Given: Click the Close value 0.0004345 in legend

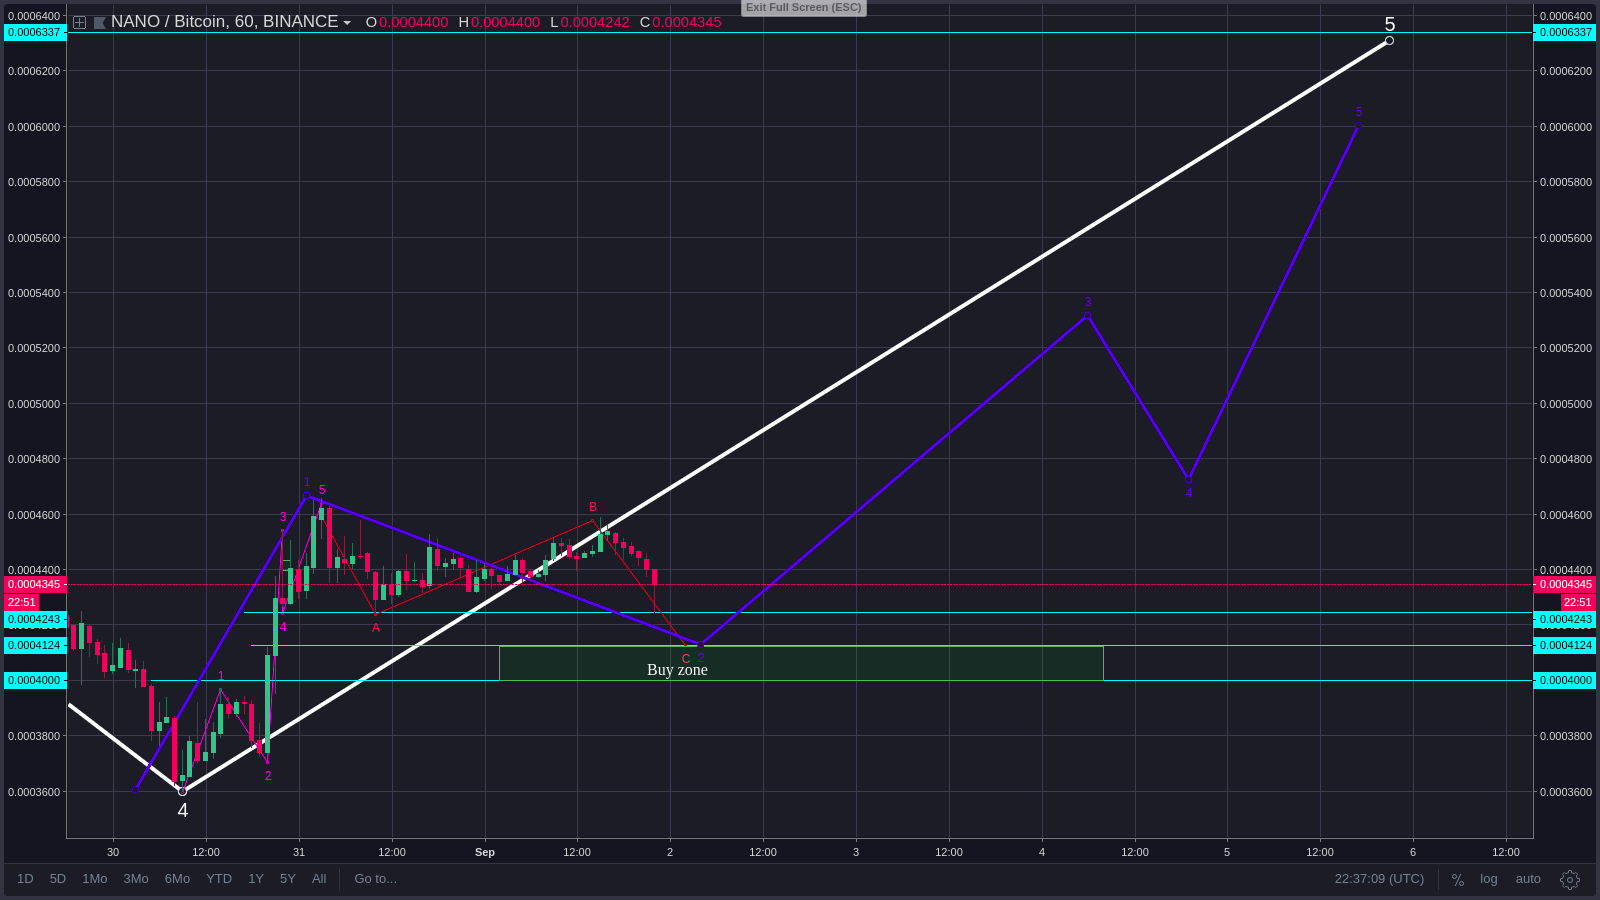Looking at the screenshot, I should (x=687, y=22).
